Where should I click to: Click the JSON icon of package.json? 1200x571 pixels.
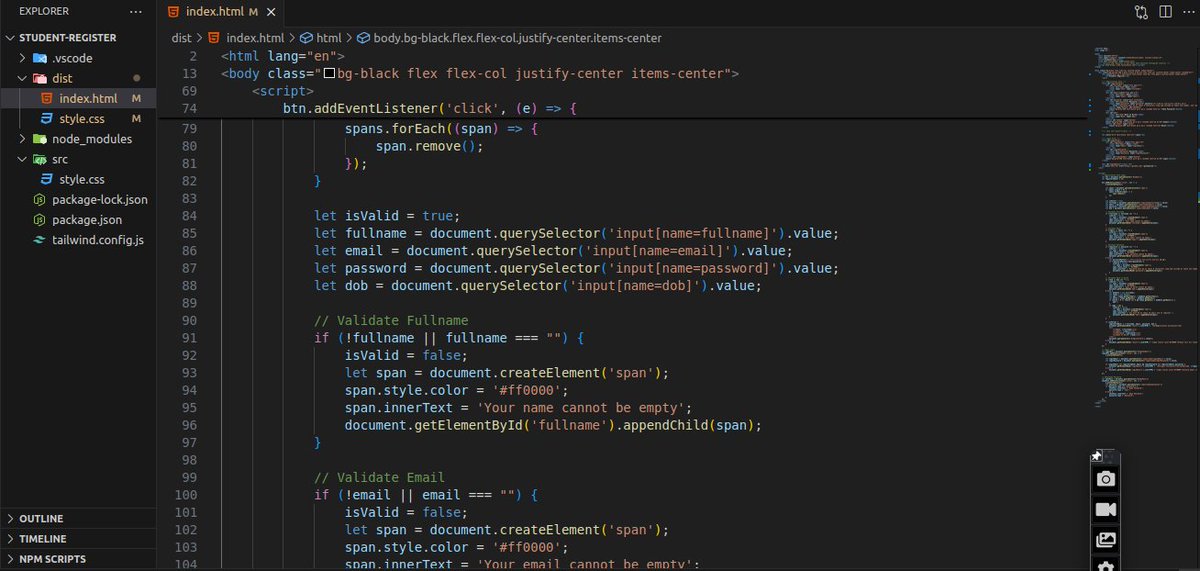point(40,220)
